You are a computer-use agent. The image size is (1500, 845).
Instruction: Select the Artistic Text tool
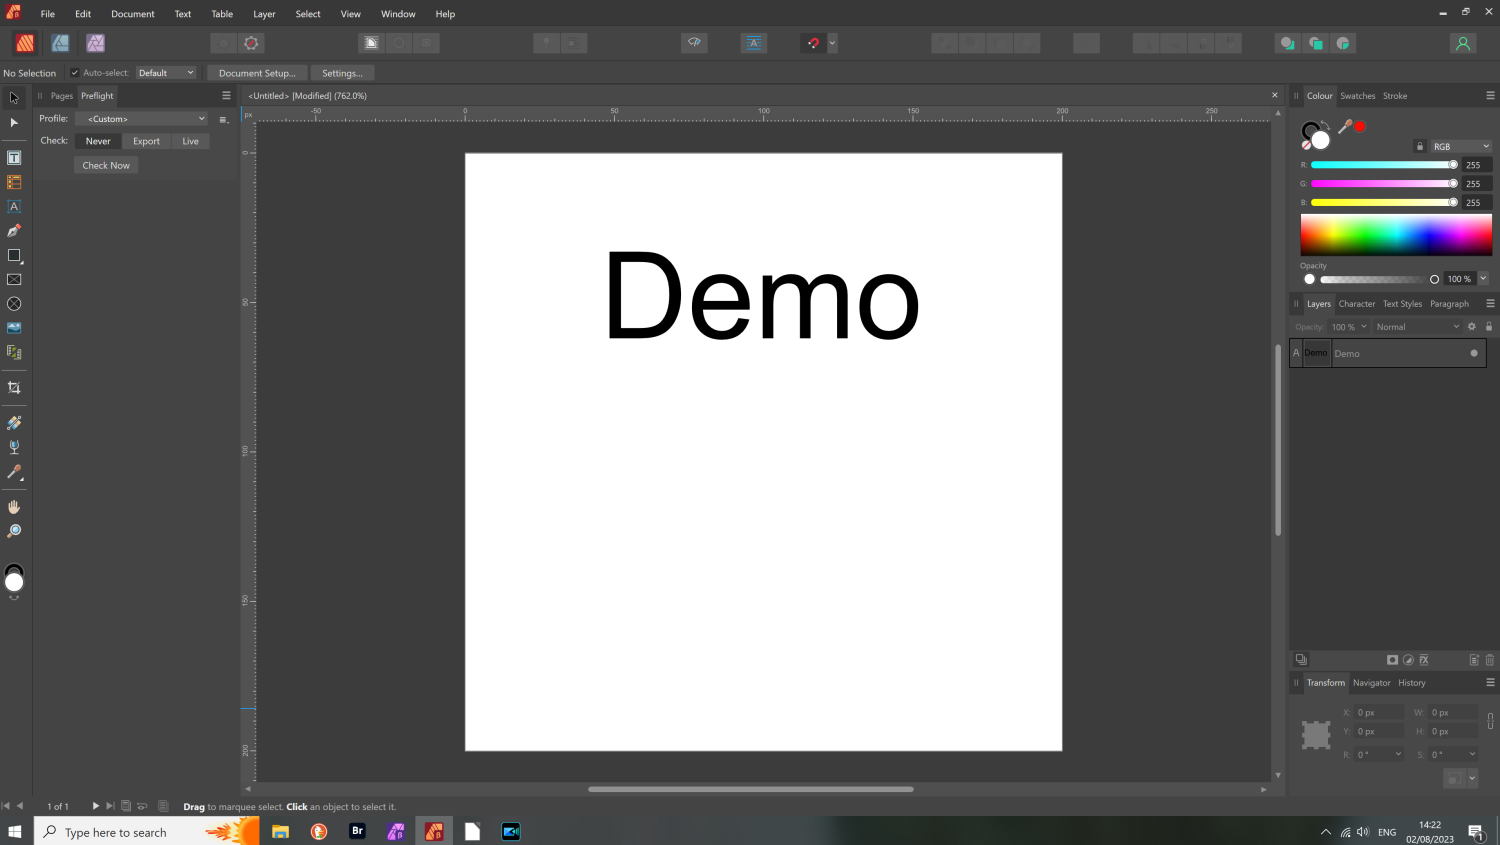point(14,207)
